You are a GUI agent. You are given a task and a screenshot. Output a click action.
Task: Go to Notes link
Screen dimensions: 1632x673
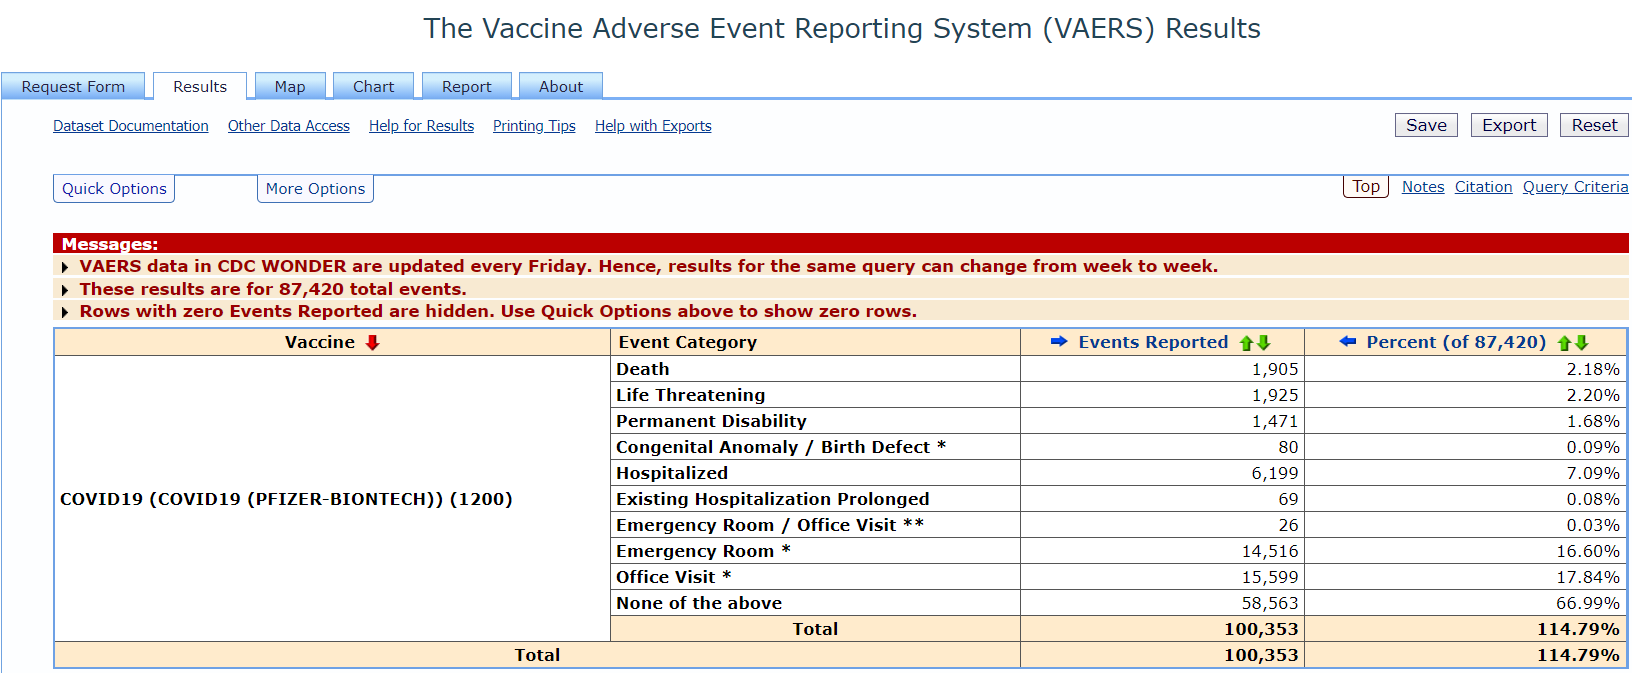(1423, 187)
